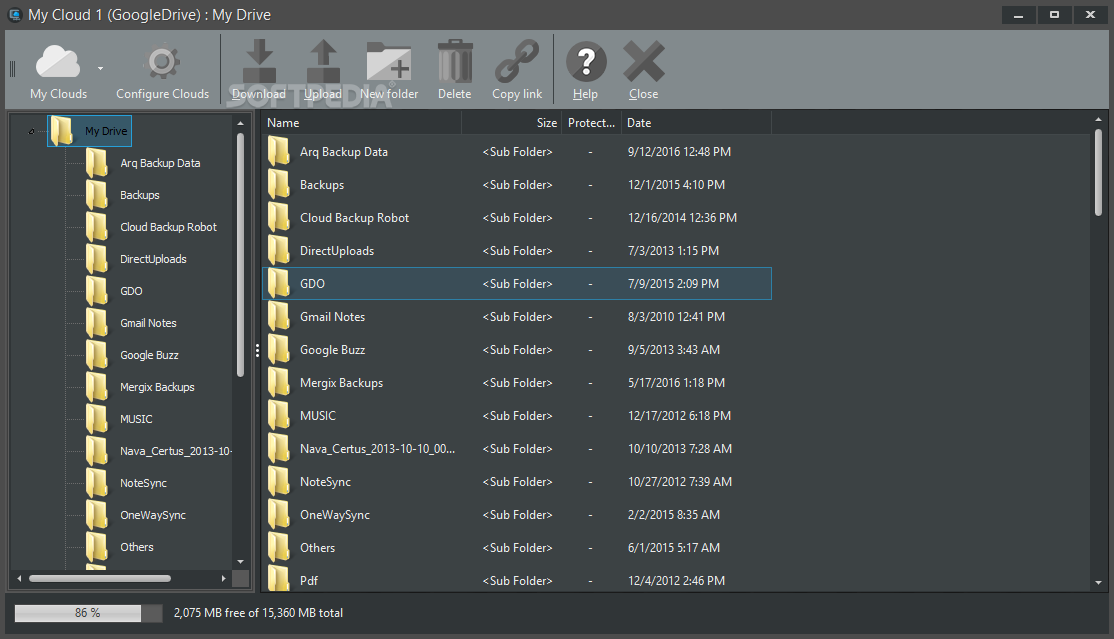Click the Close X toolbar icon
1114x639 pixels.
point(644,61)
